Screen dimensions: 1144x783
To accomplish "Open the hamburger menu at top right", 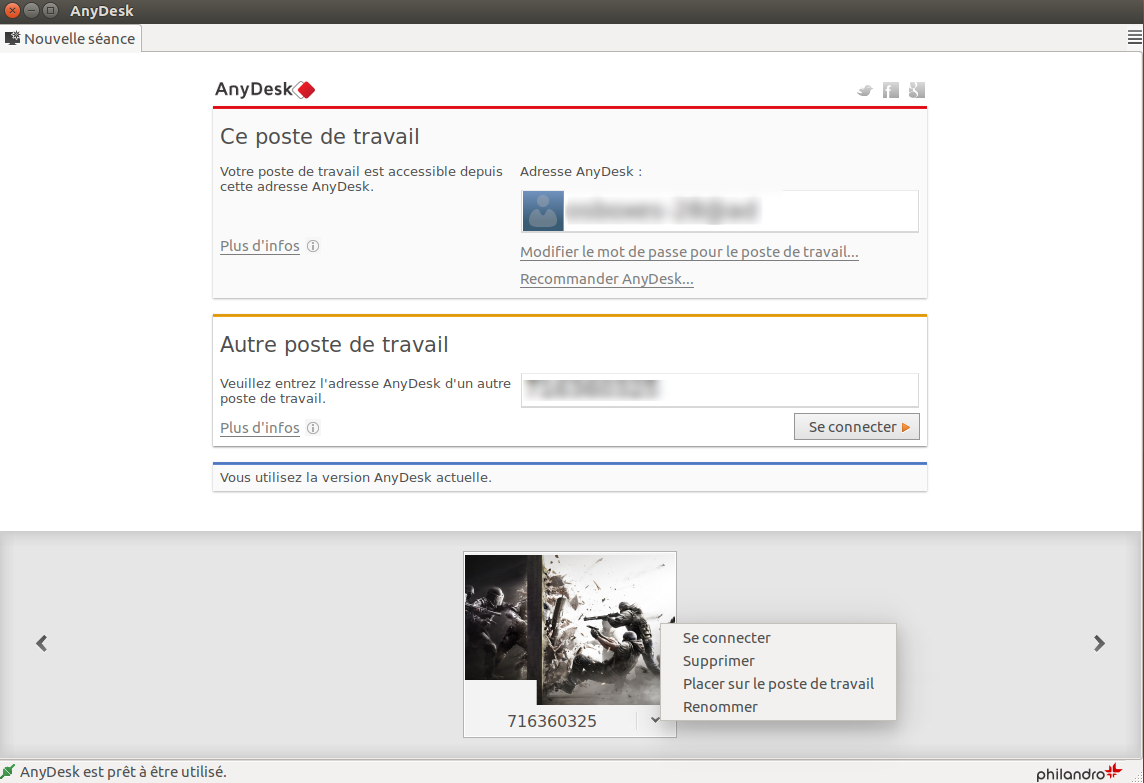I will [1134, 38].
